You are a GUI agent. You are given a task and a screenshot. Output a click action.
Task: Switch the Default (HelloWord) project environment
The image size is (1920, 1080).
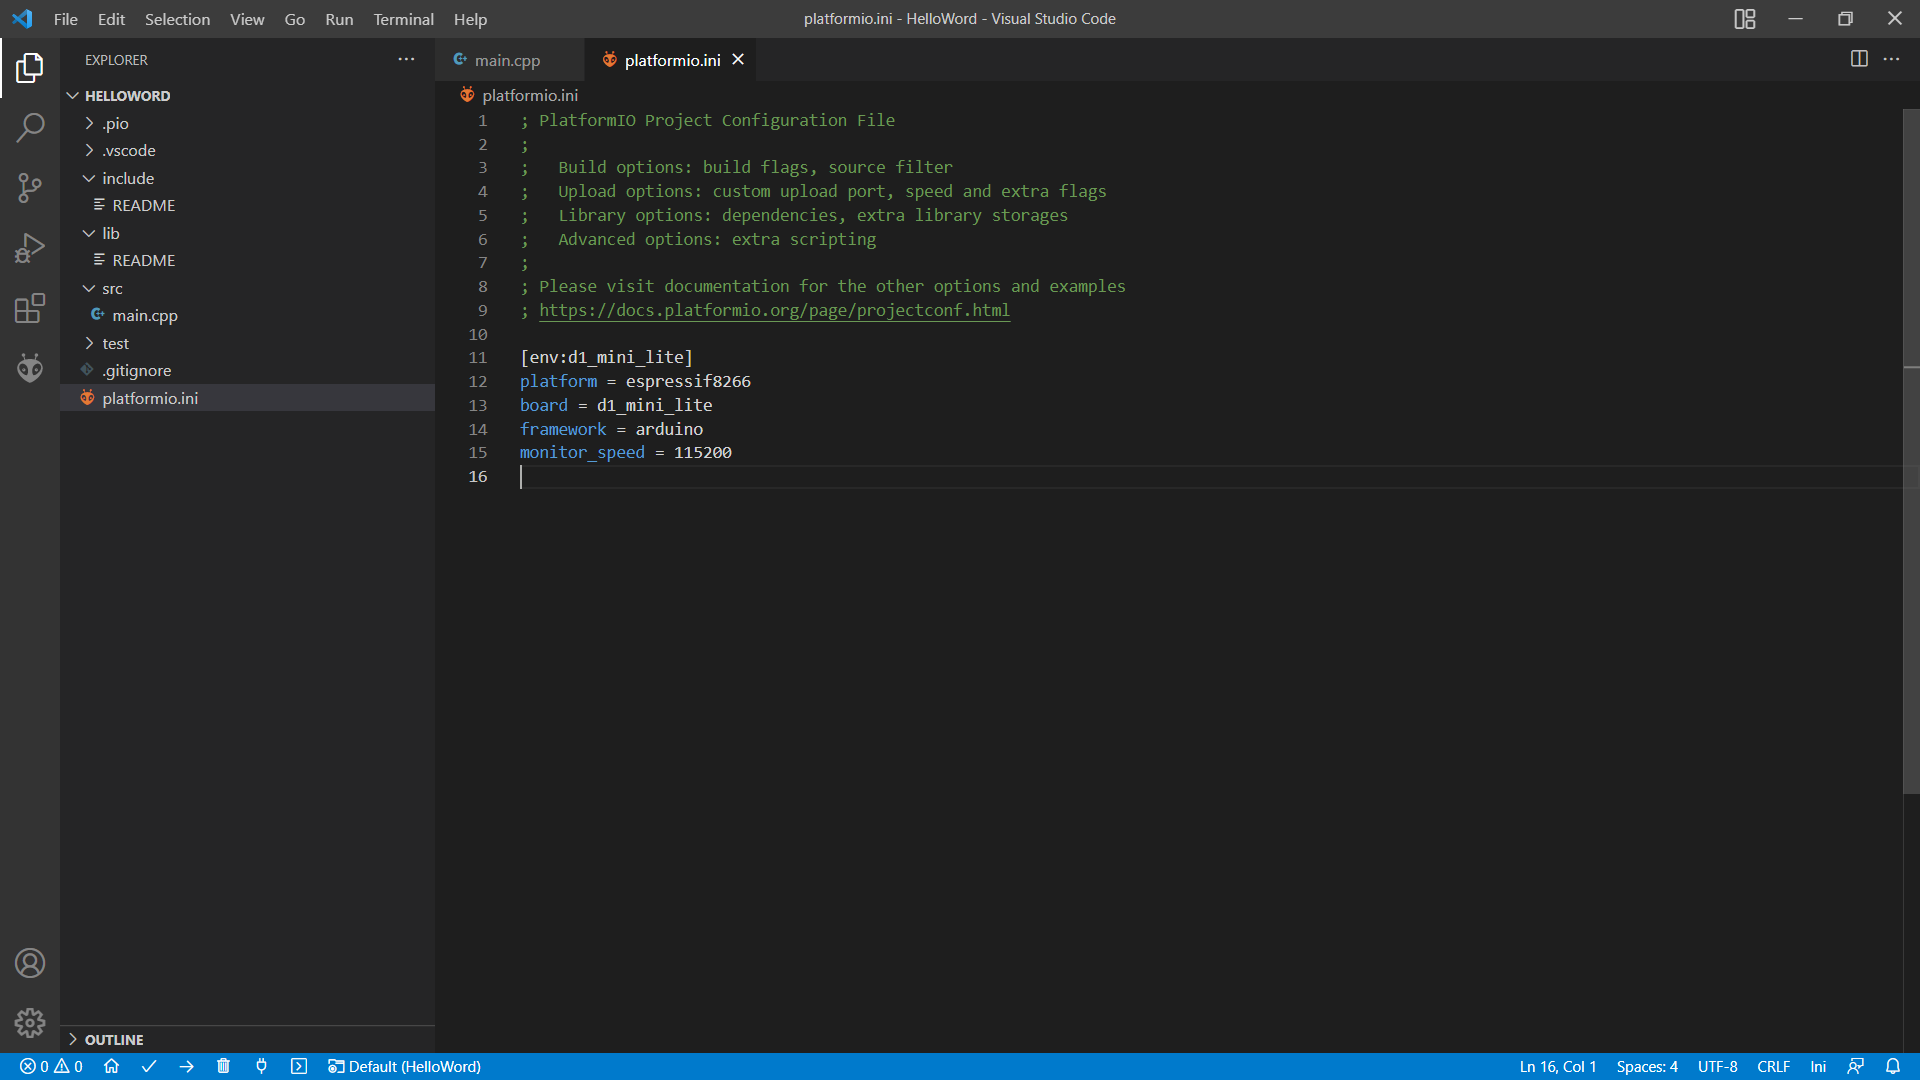point(405,1066)
